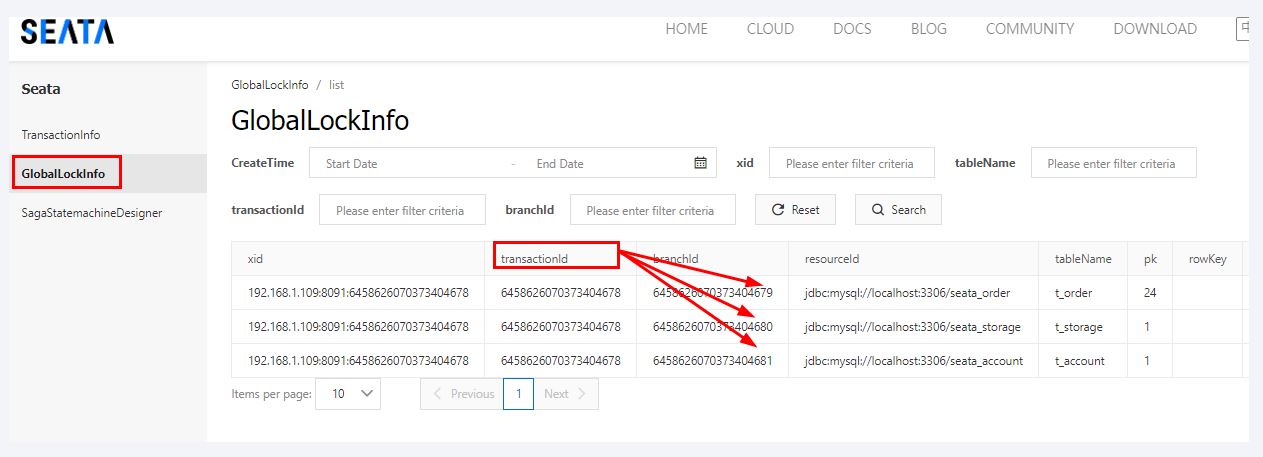Click the Start Date input

(x=410, y=163)
